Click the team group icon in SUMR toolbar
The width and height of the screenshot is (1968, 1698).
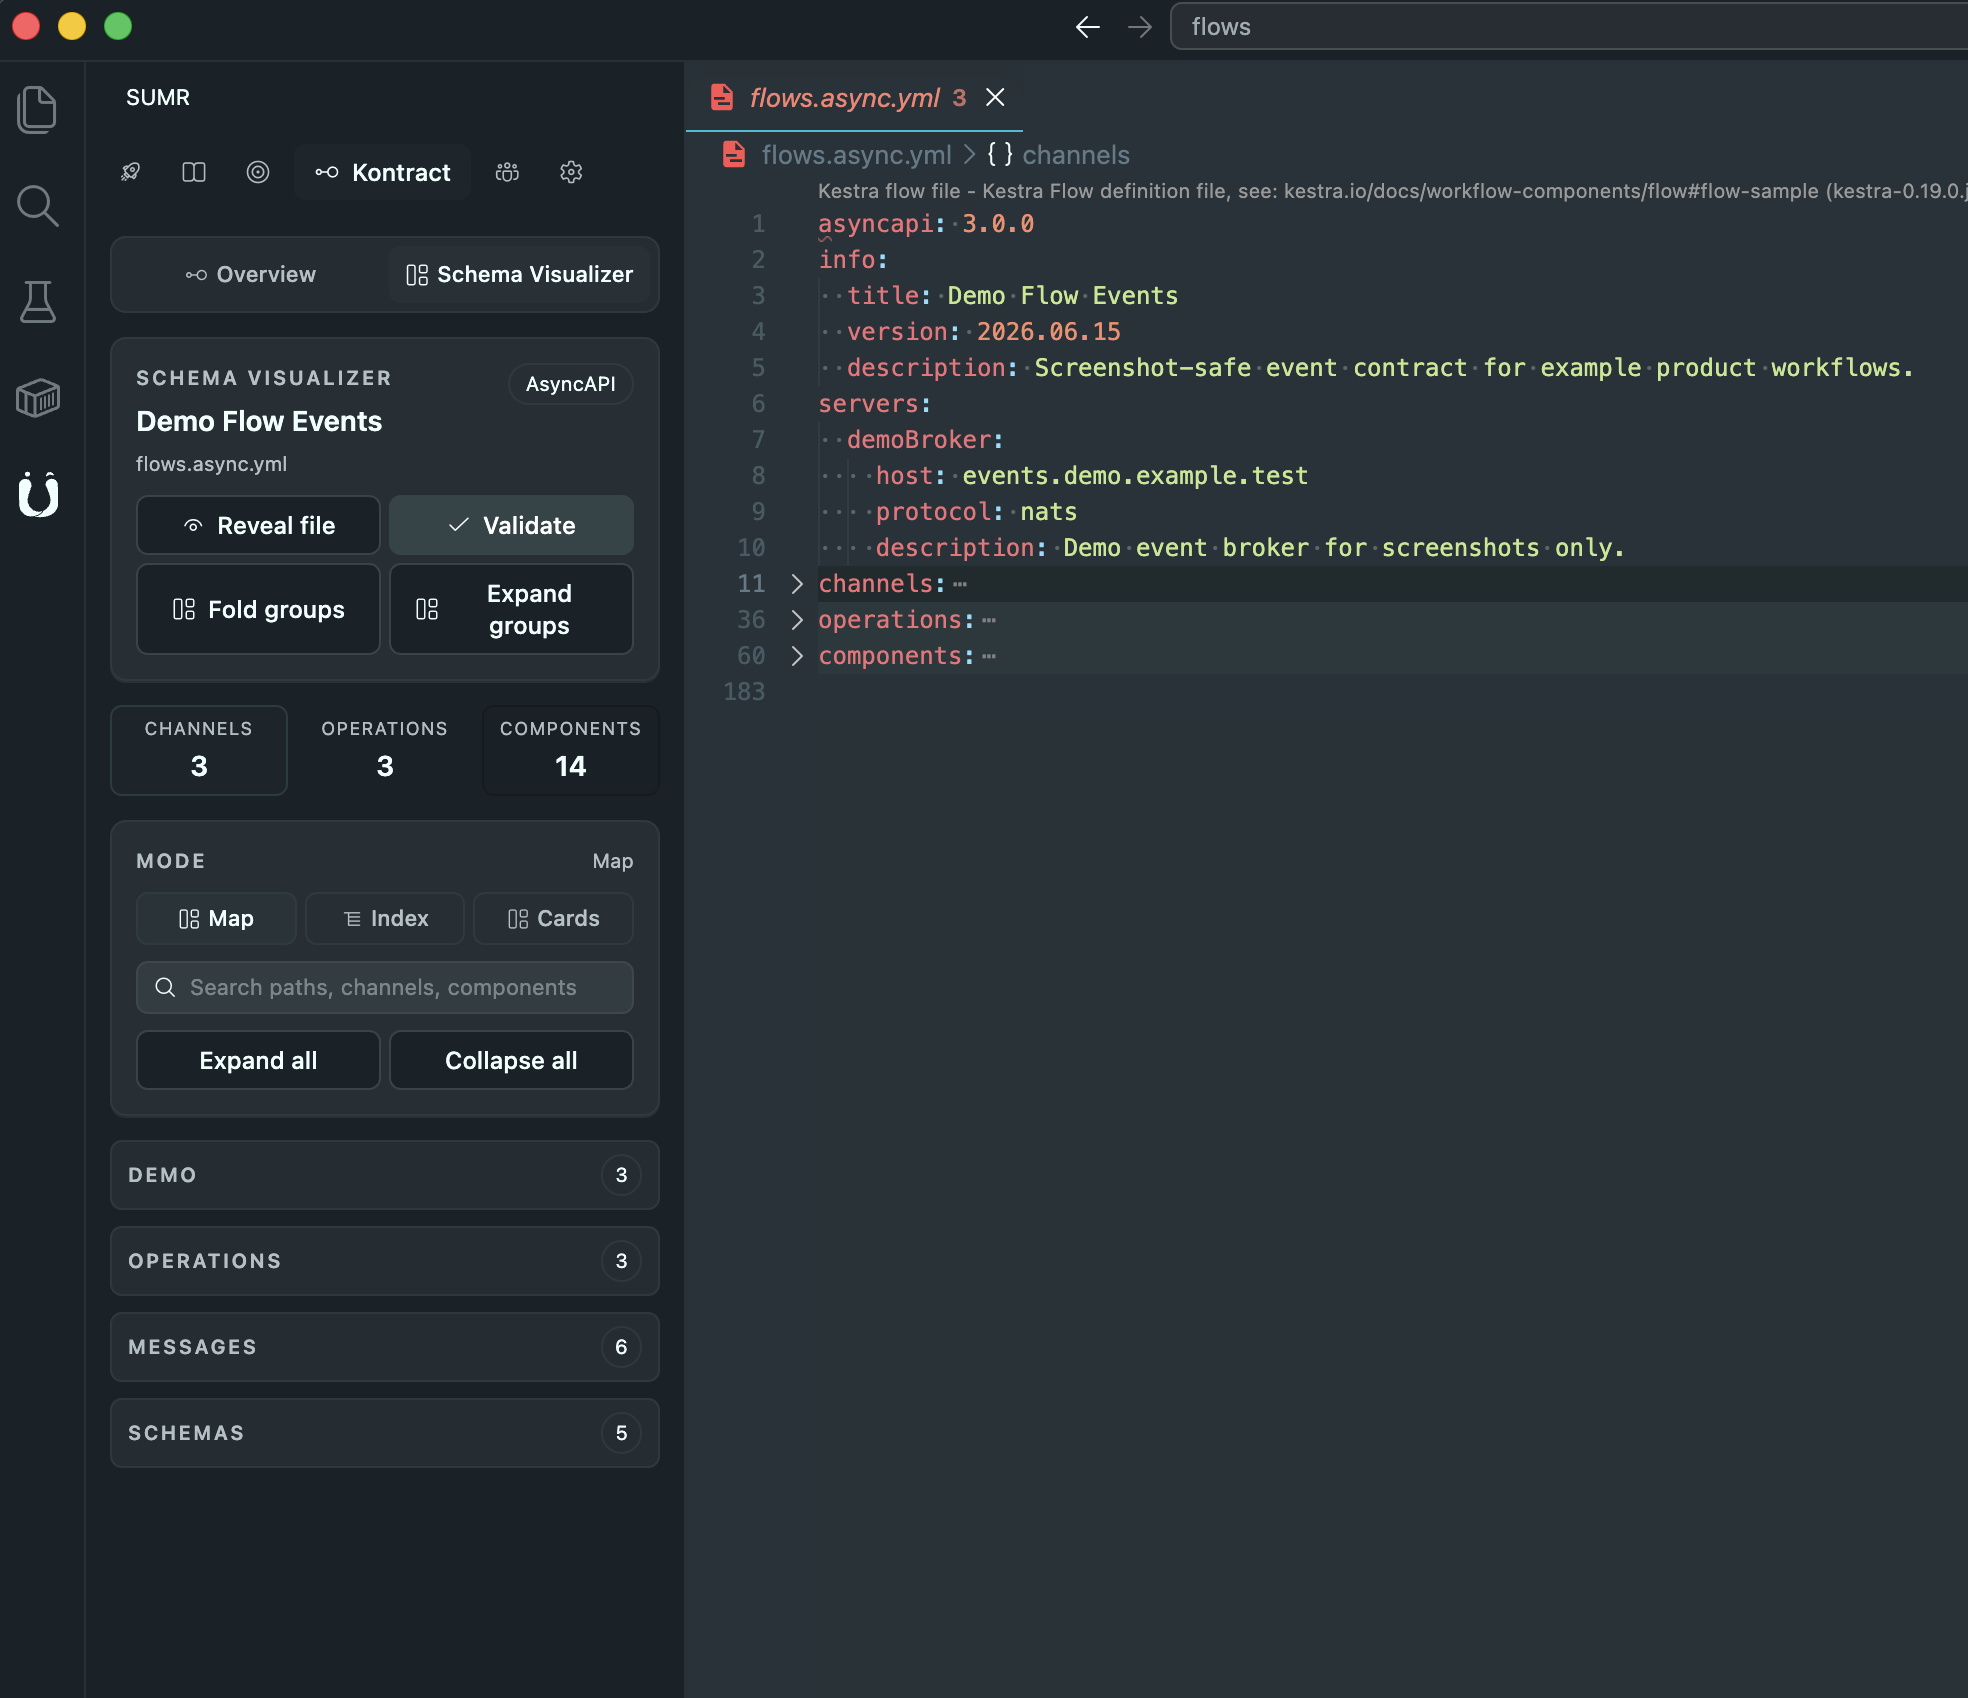(x=507, y=172)
